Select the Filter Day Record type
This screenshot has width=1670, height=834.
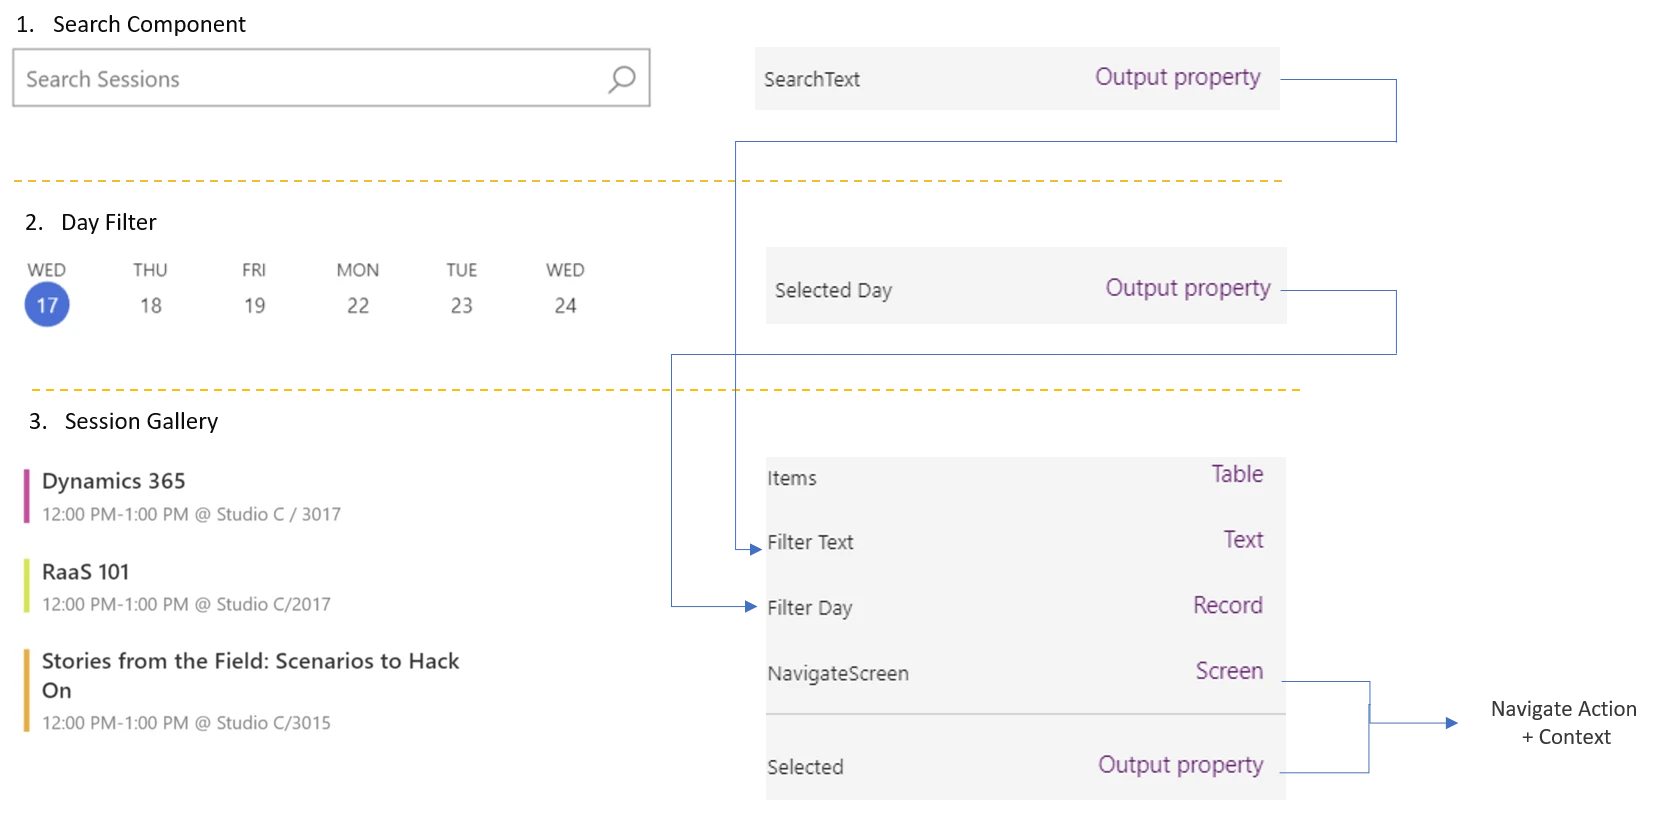pos(1227,605)
